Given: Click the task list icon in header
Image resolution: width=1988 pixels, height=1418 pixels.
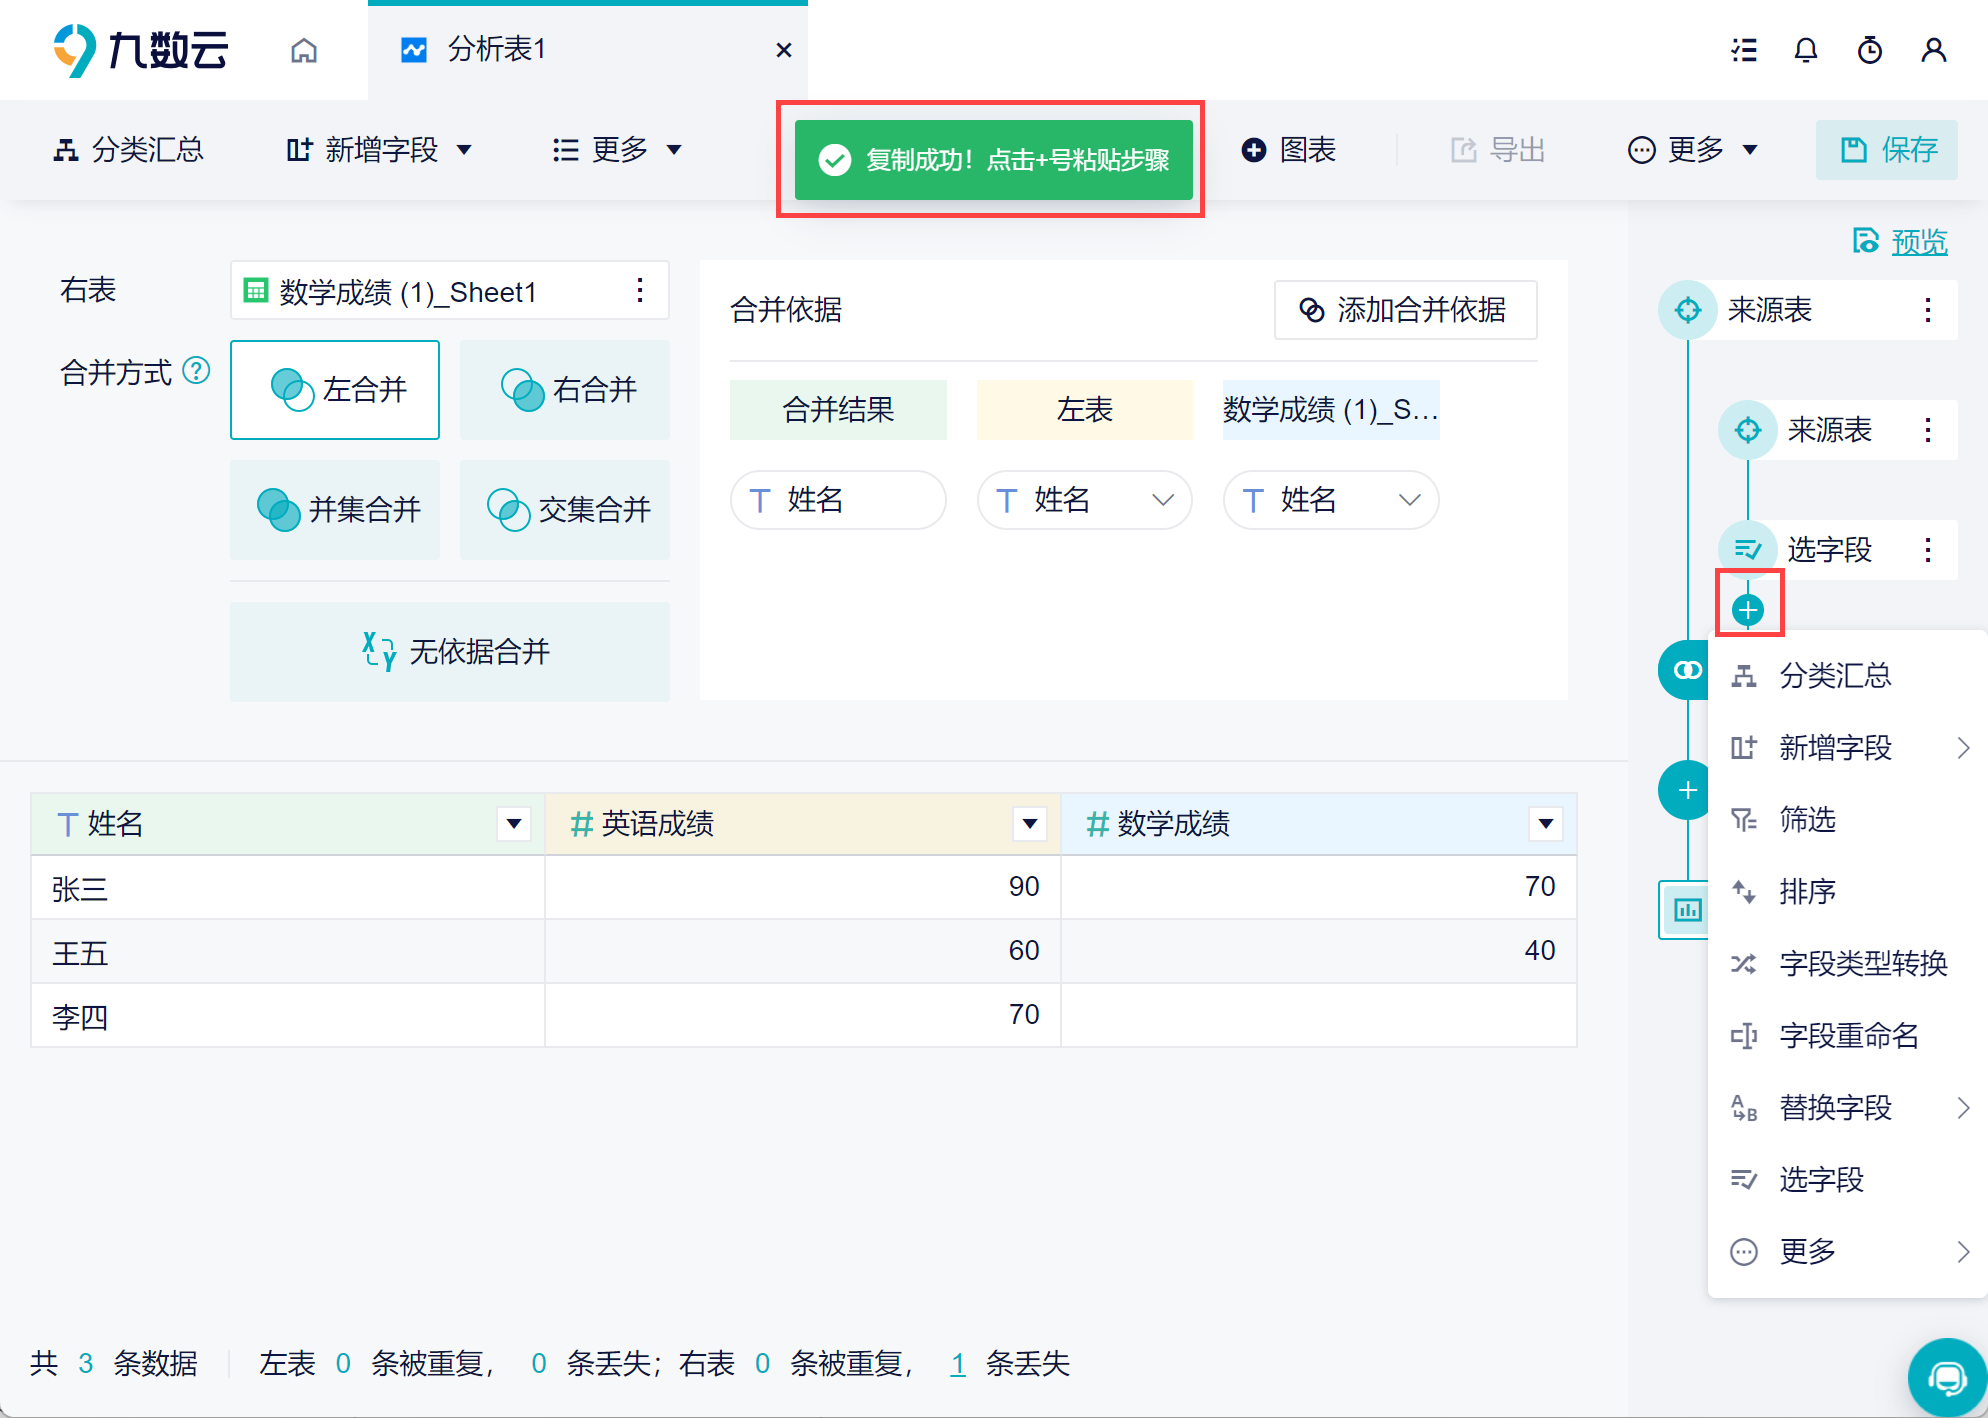Looking at the screenshot, I should [1744, 50].
